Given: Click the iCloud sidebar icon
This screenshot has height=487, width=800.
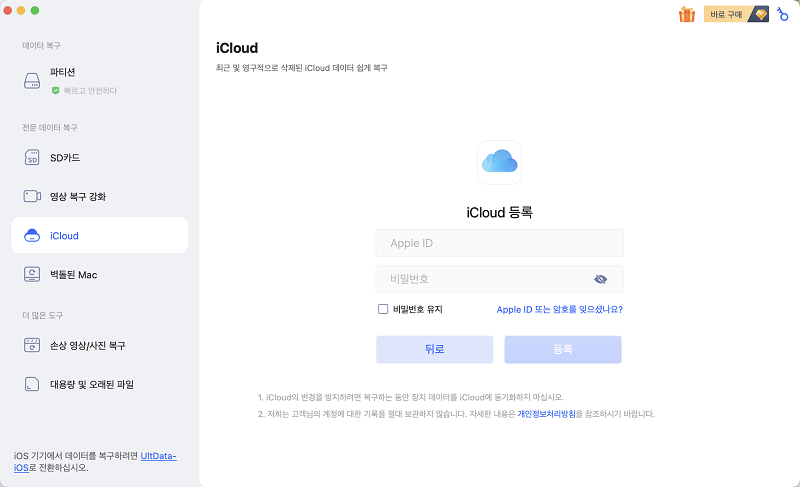Looking at the screenshot, I should point(32,236).
